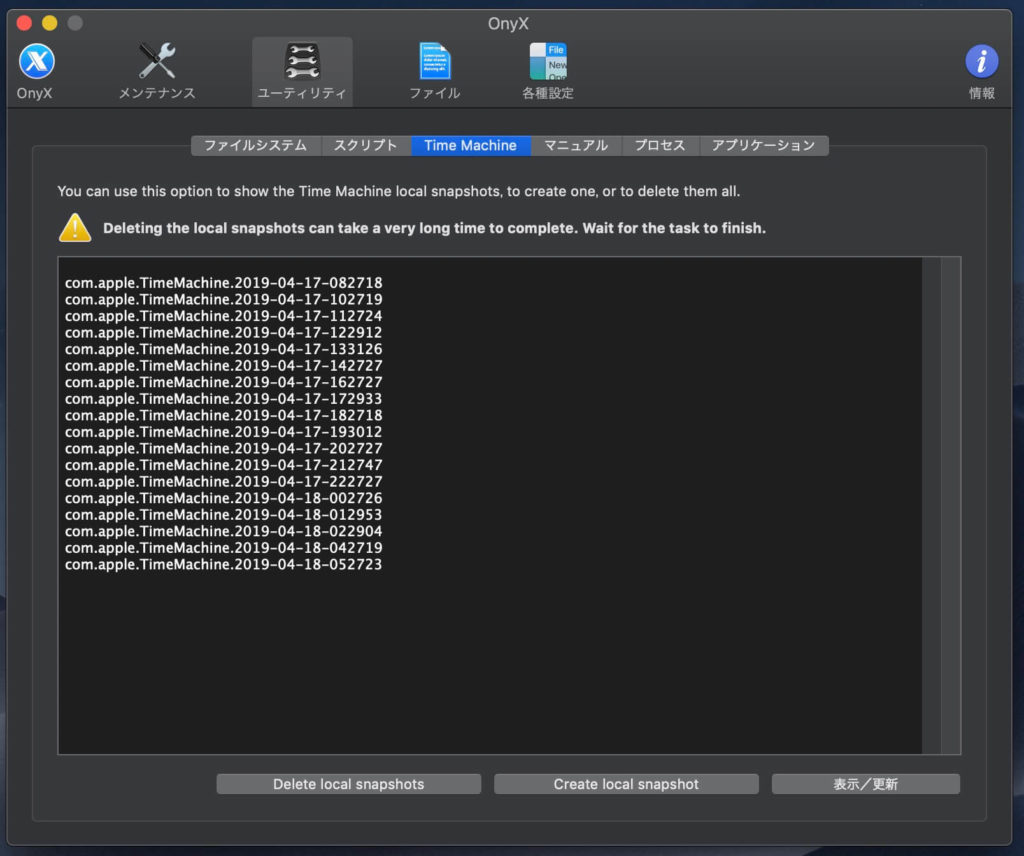Click the snapshot list vertical scrollbar
This screenshot has width=1024, height=856.
point(950,505)
